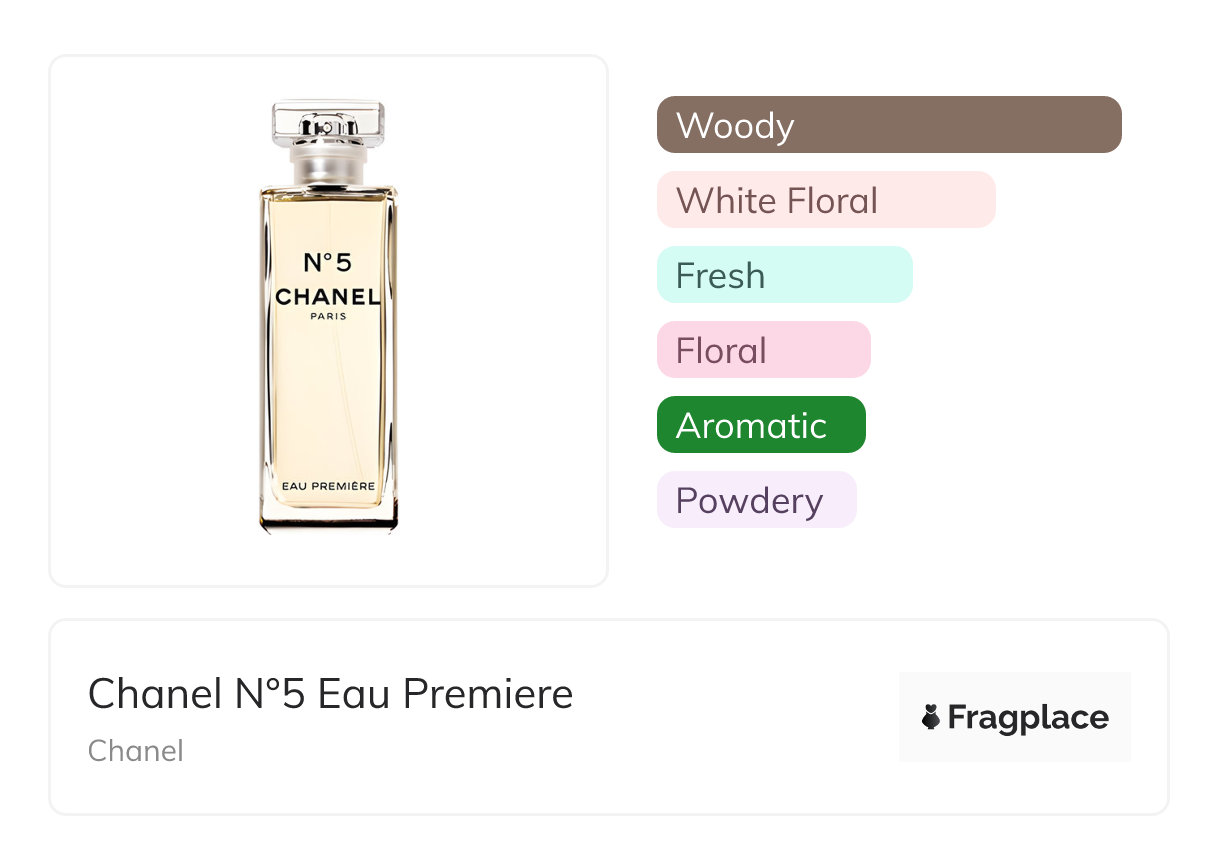Click the EAU PREMIÈRE label on bottle
The height and width of the screenshot is (864, 1218).
coord(328,486)
